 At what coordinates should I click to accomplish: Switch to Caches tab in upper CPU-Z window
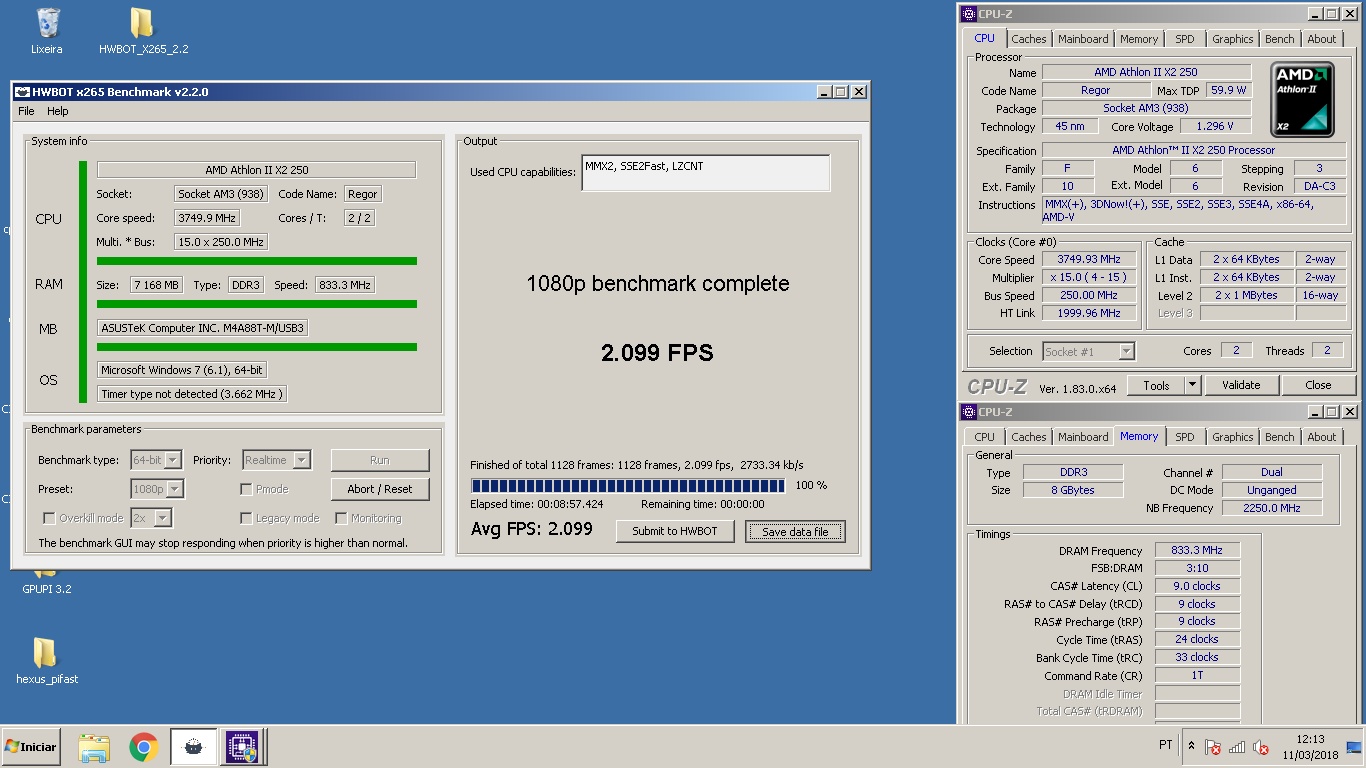(x=1028, y=39)
